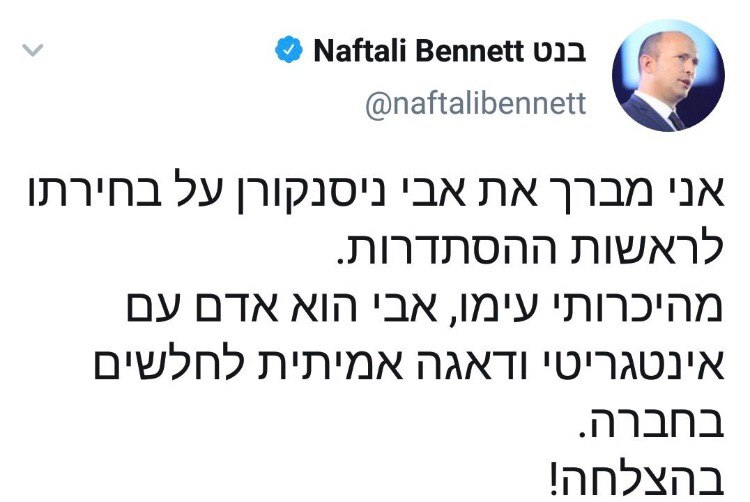Open Naftali Bennett's profile photo
The width and height of the screenshot is (750, 502).
[674, 77]
